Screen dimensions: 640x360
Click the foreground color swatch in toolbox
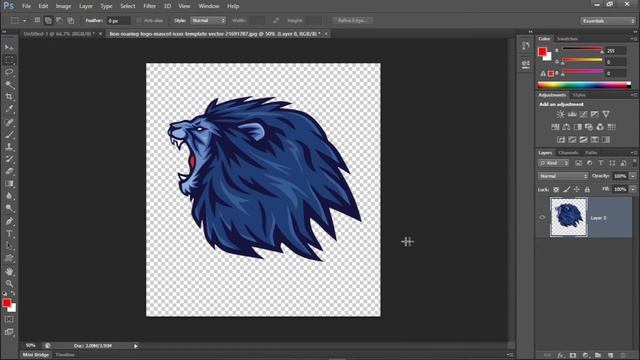point(7,303)
